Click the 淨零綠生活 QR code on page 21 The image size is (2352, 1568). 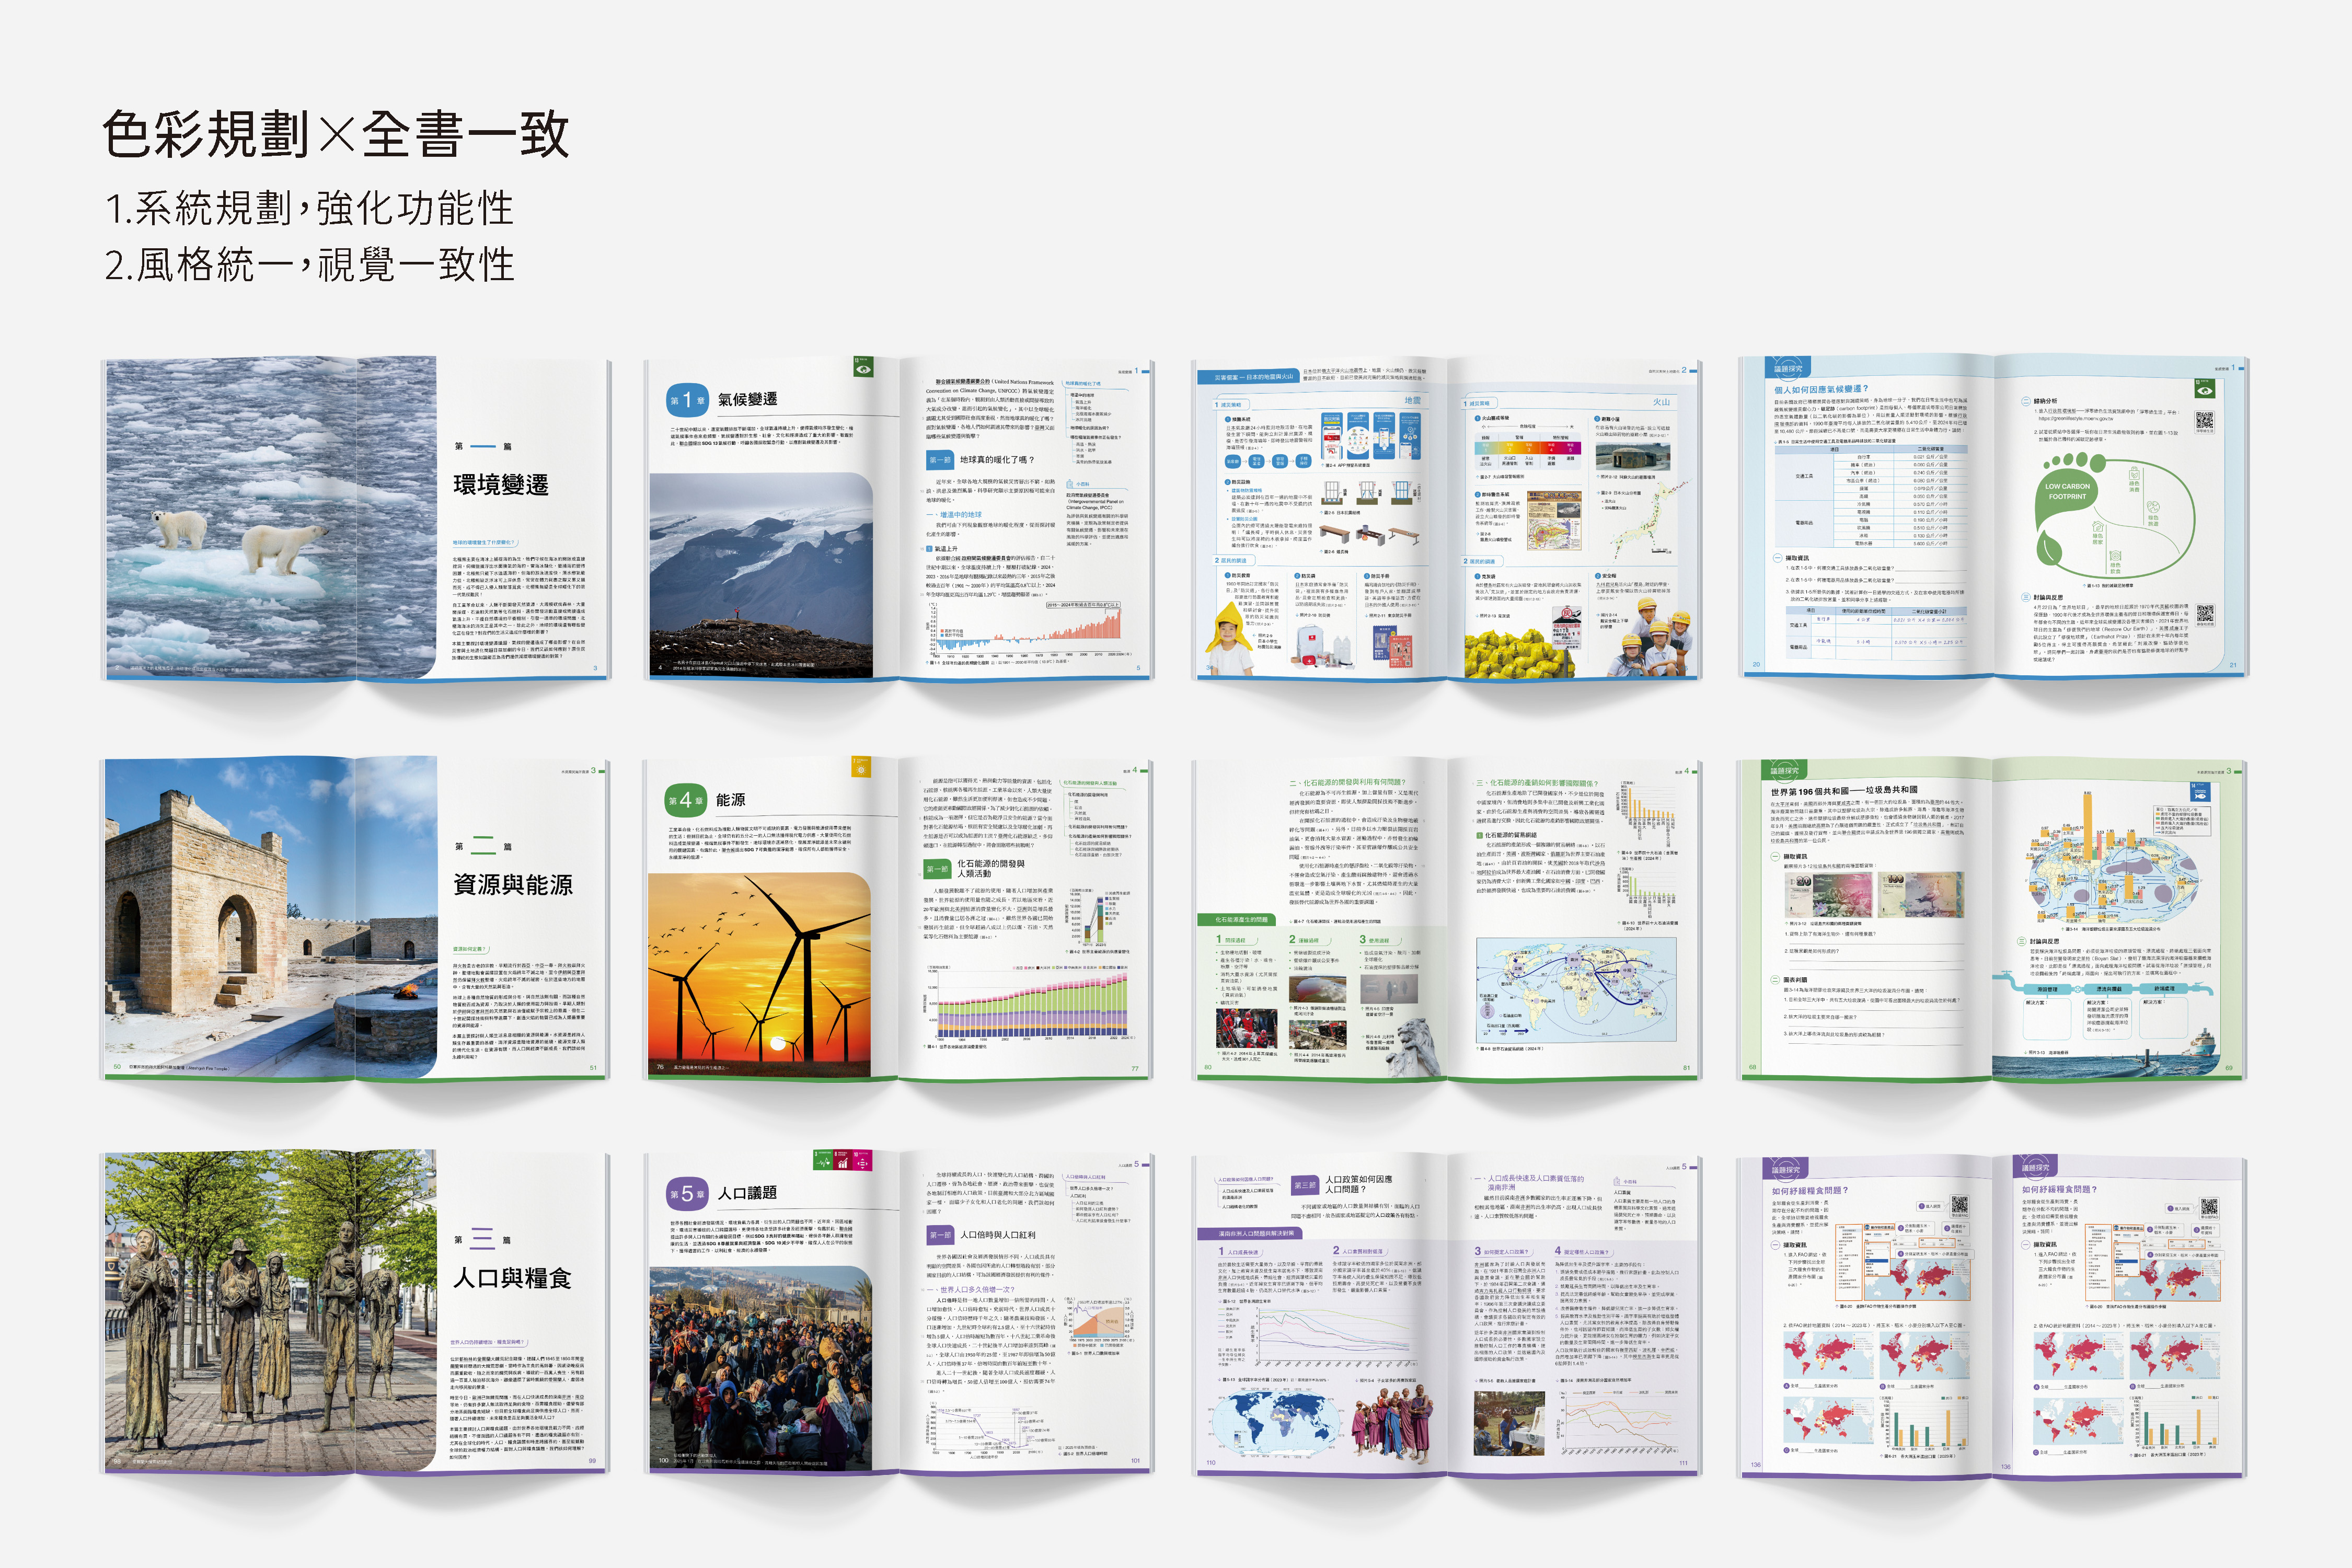pyautogui.click(x=2204, y=421)
